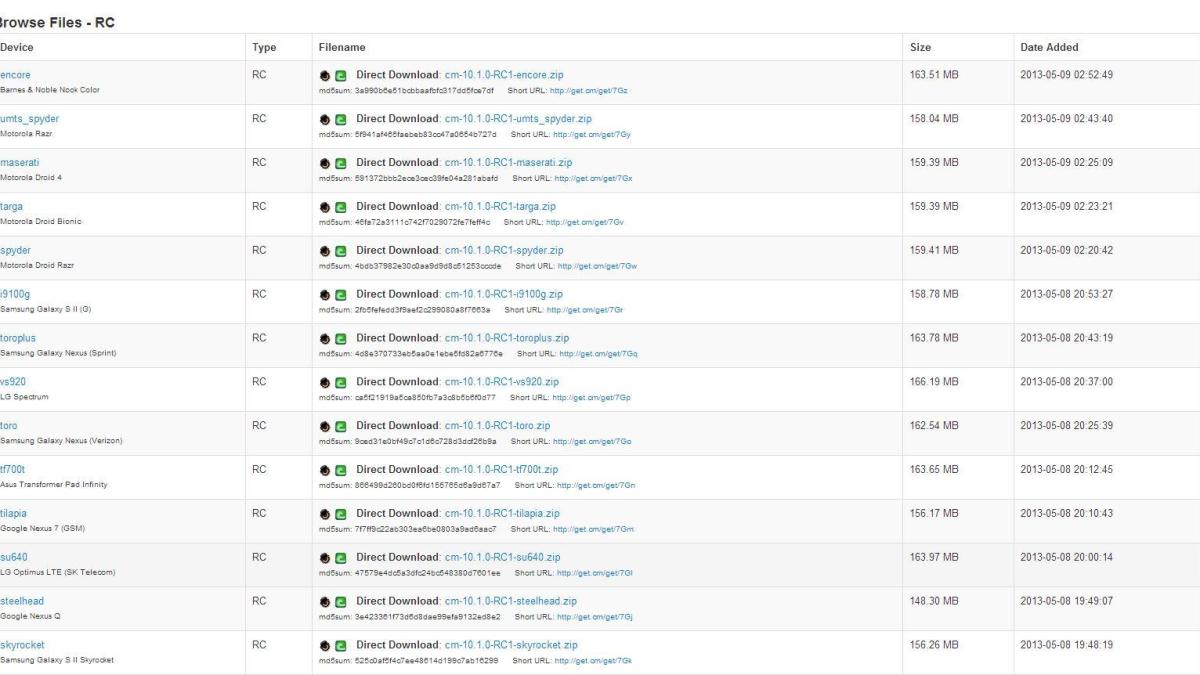Screen dimensions: 1200x675
Task: Open short URL http://get.cm/get/7Go
Action: coord(597,442)
